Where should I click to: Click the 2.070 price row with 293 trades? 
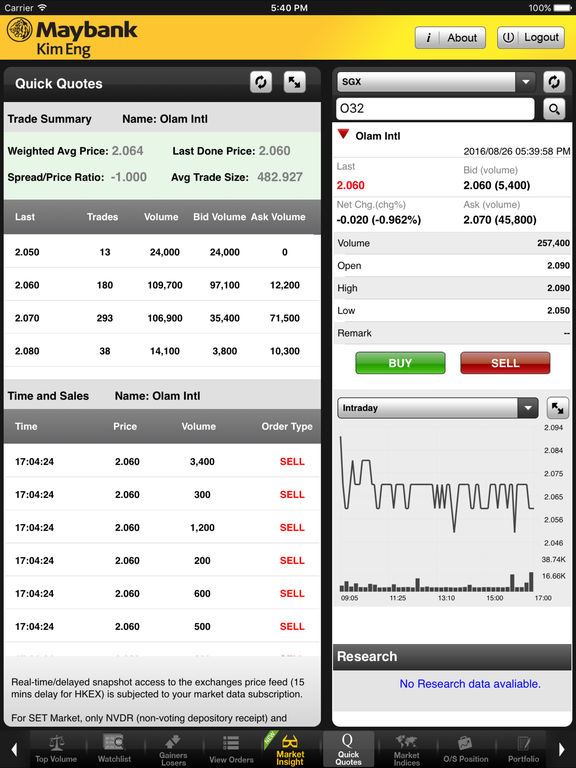(x=162, y=318)
